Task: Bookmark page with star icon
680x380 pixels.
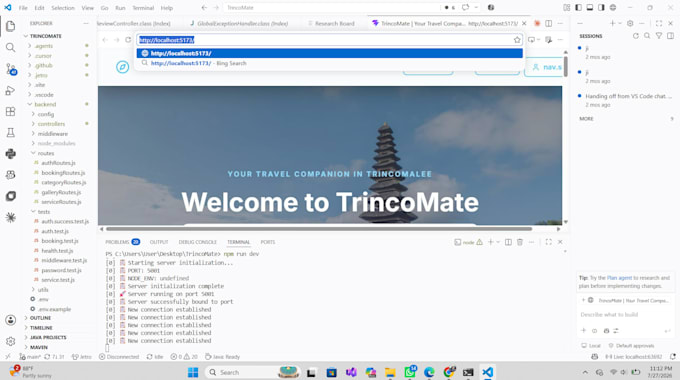Action: click(x=517, y=40)
